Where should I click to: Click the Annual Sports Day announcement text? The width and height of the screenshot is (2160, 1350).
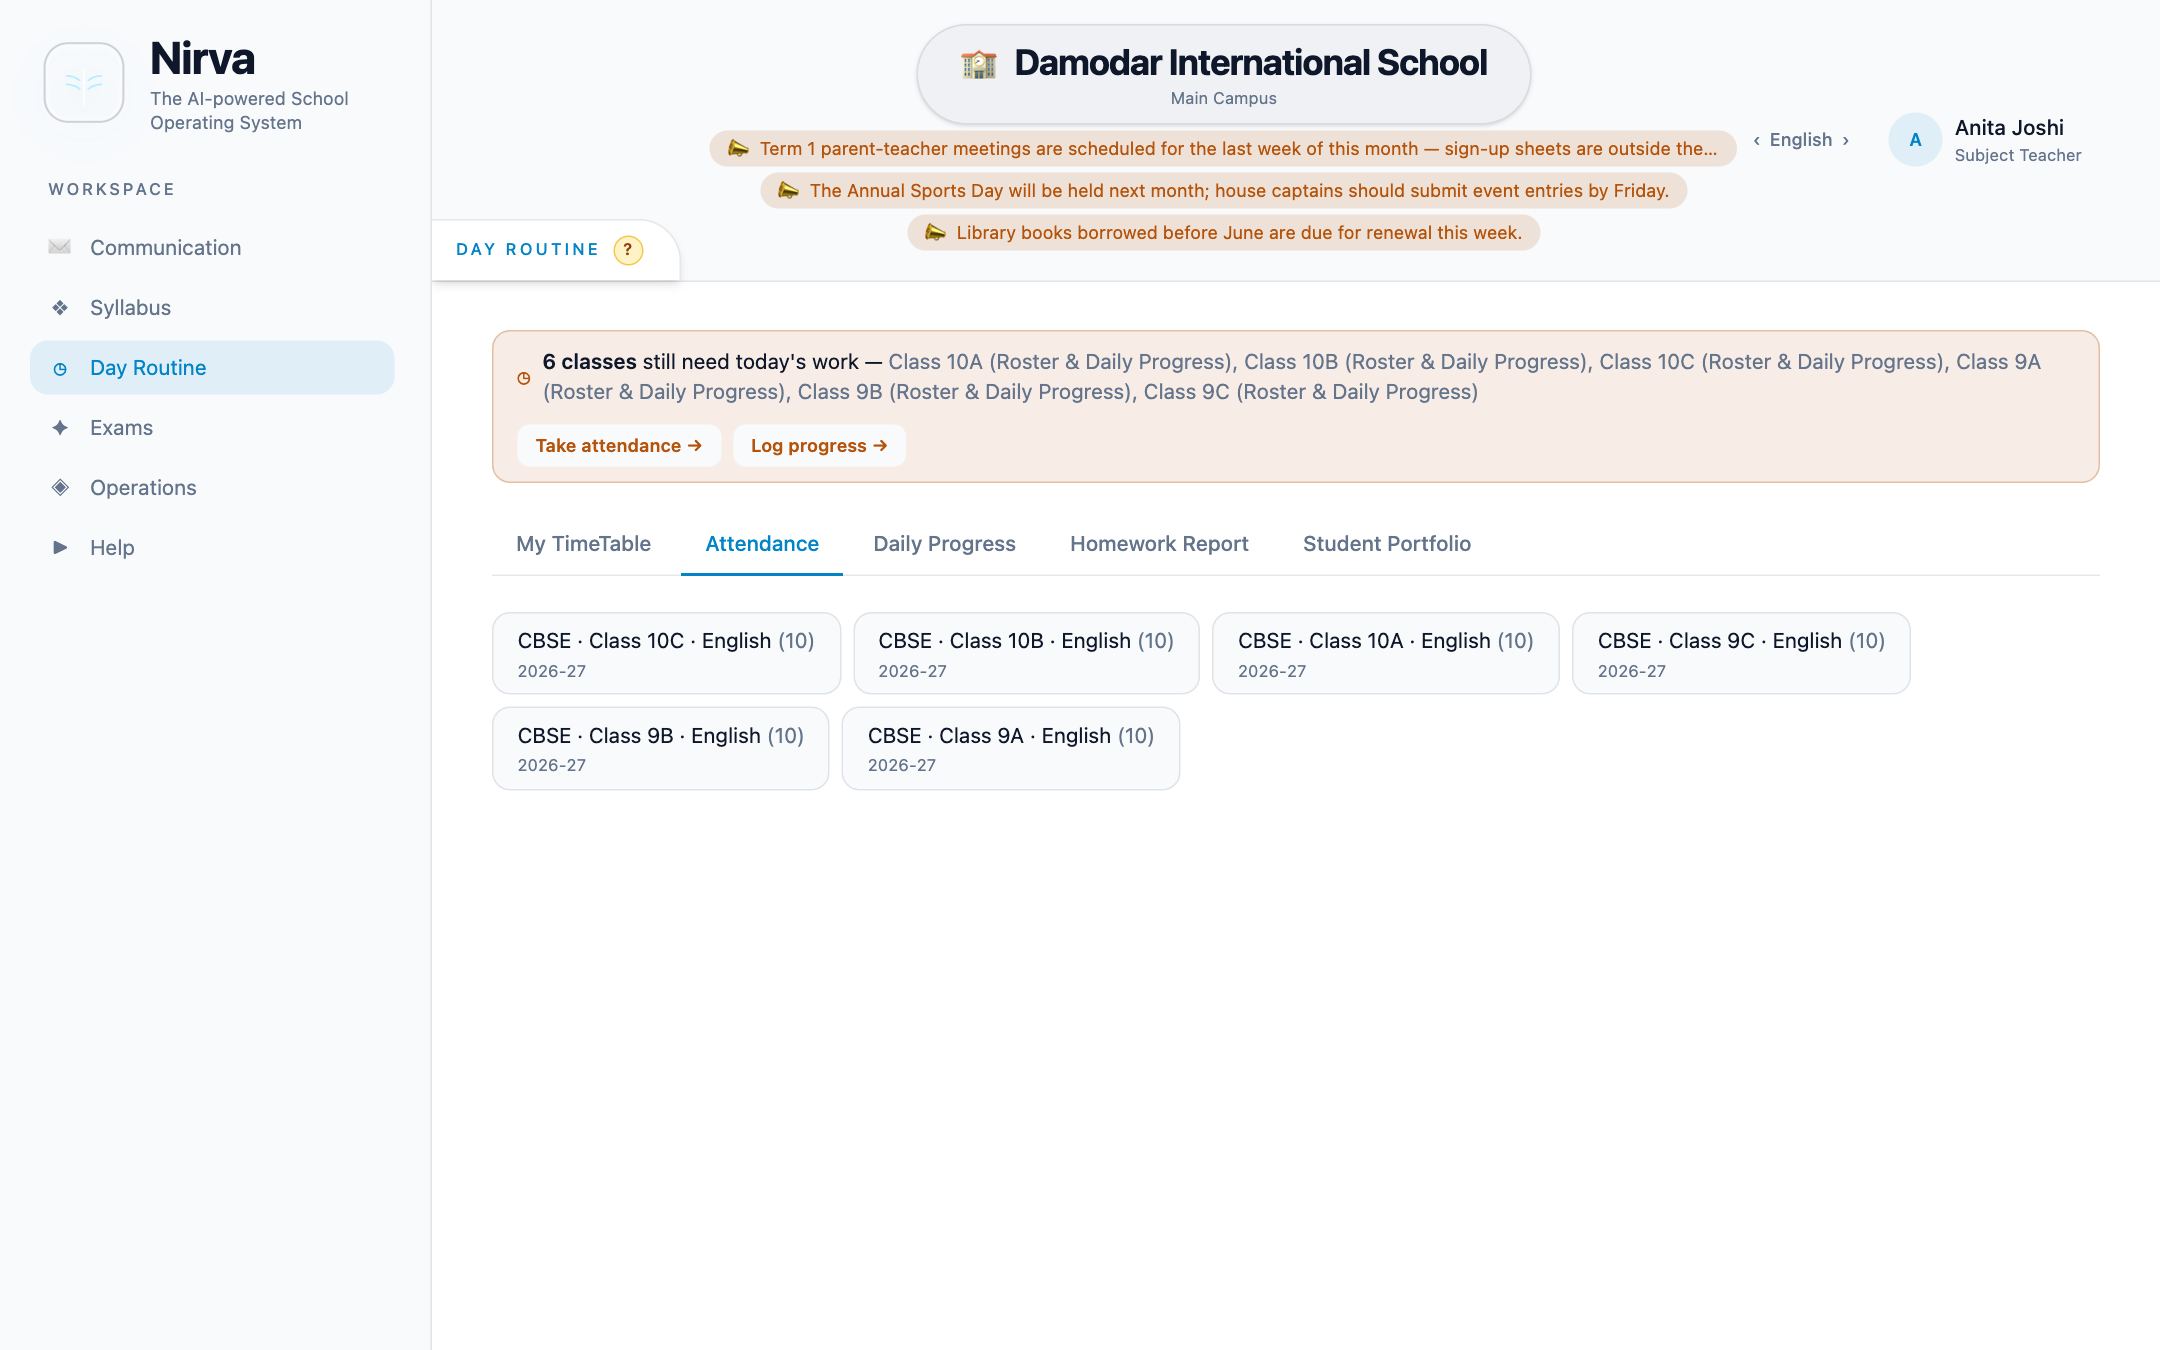coord(1239,190)
